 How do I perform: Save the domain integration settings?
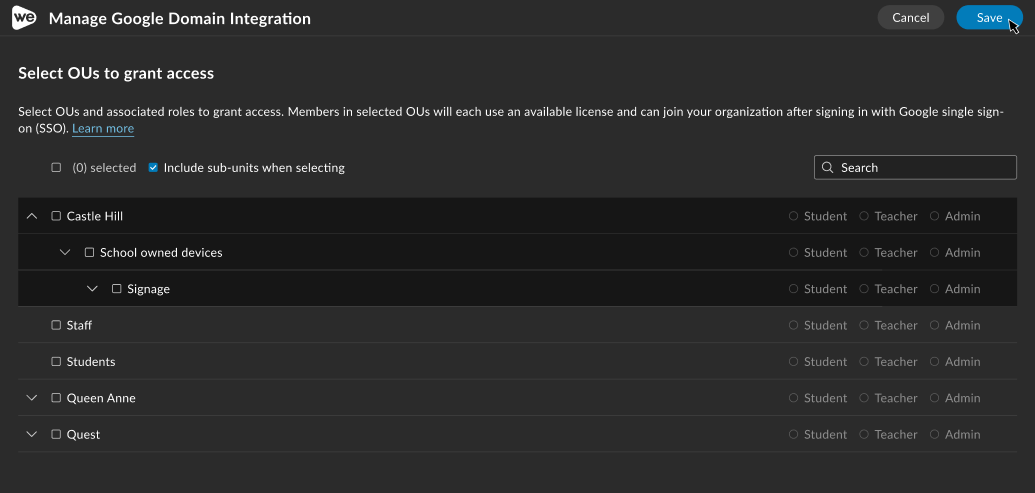(989, 18)
